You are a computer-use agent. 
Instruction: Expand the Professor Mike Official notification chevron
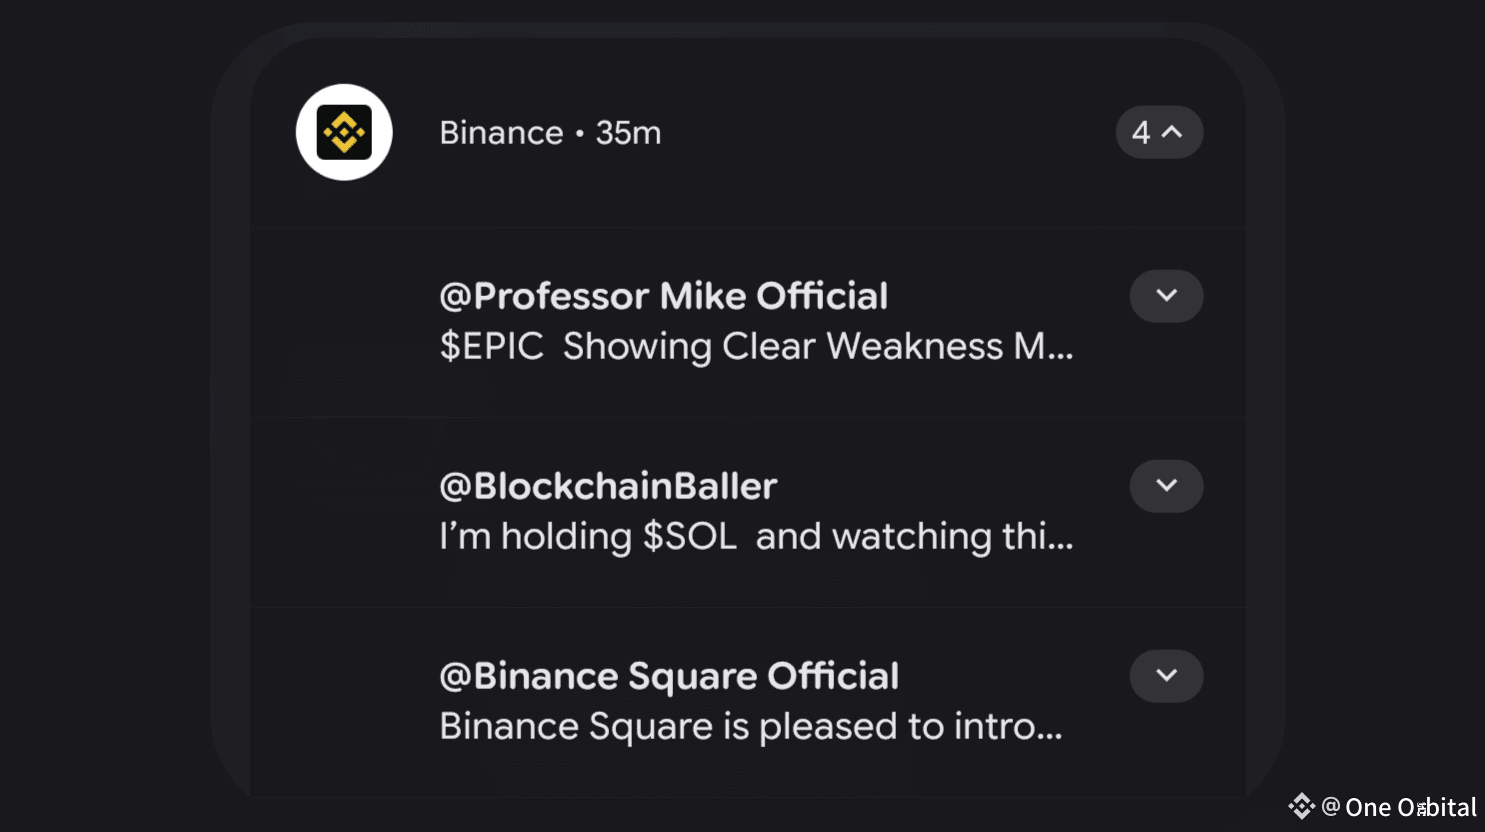(1166, 296)
